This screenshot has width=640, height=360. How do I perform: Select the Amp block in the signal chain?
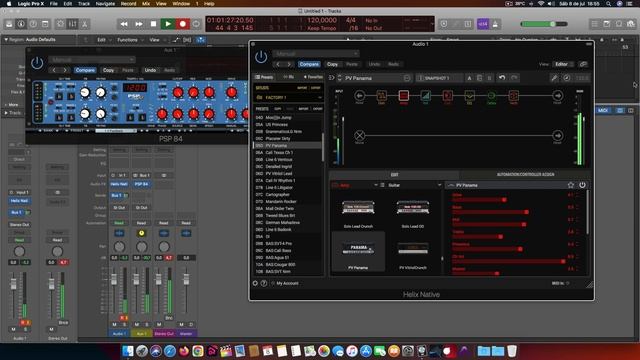coord(403,96)
